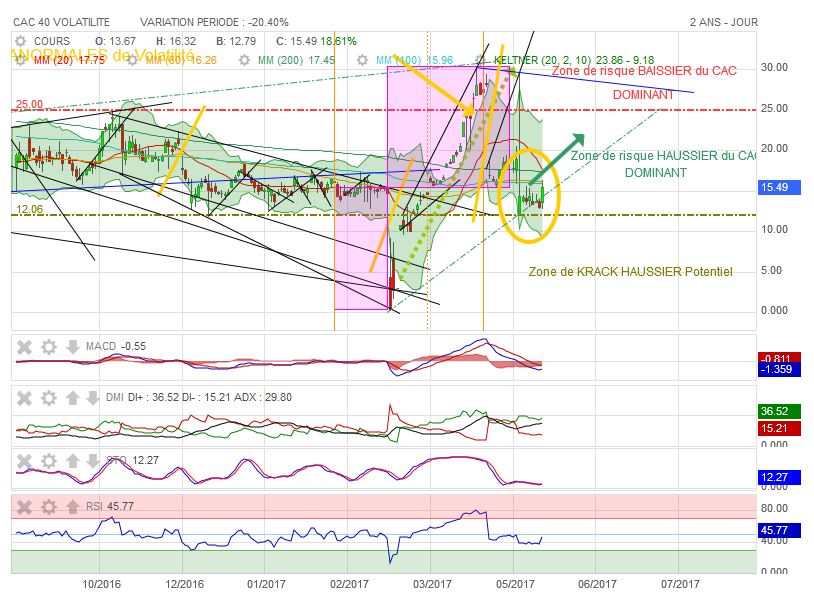Click the 2 ANS - JOUR period label
Viewport: 814px width, 601px height.
click(724, 22)
